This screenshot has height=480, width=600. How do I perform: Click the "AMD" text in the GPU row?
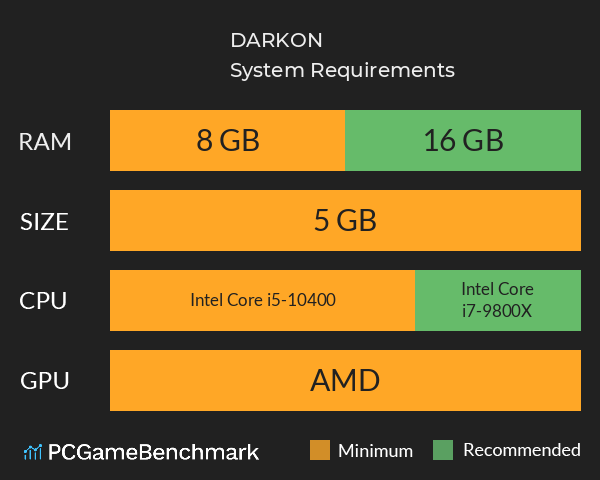[x=345, y=380]
